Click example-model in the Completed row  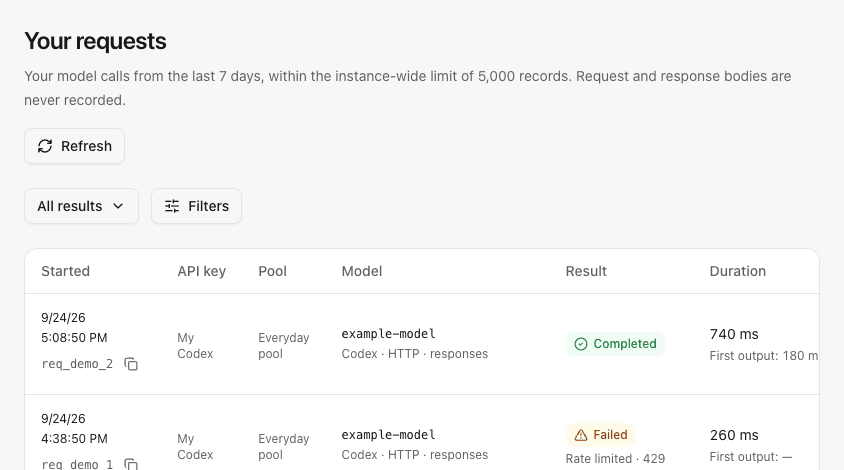[x=388, y=334]
